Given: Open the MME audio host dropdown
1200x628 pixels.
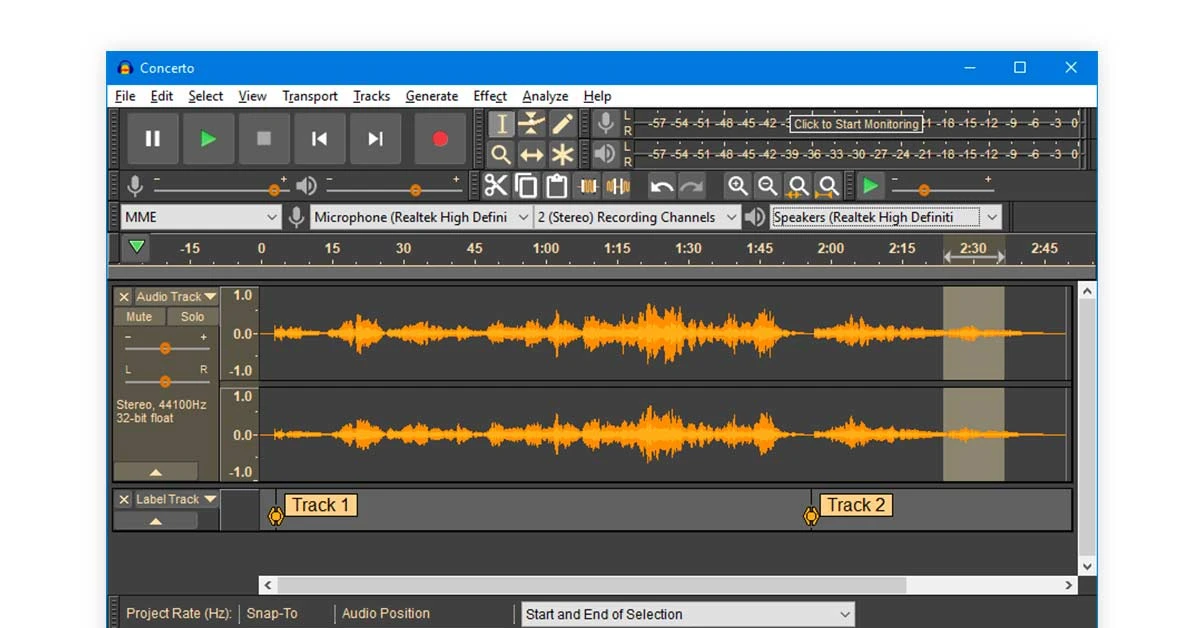Looking at the screenshot, I should click(x=199, y=217).
